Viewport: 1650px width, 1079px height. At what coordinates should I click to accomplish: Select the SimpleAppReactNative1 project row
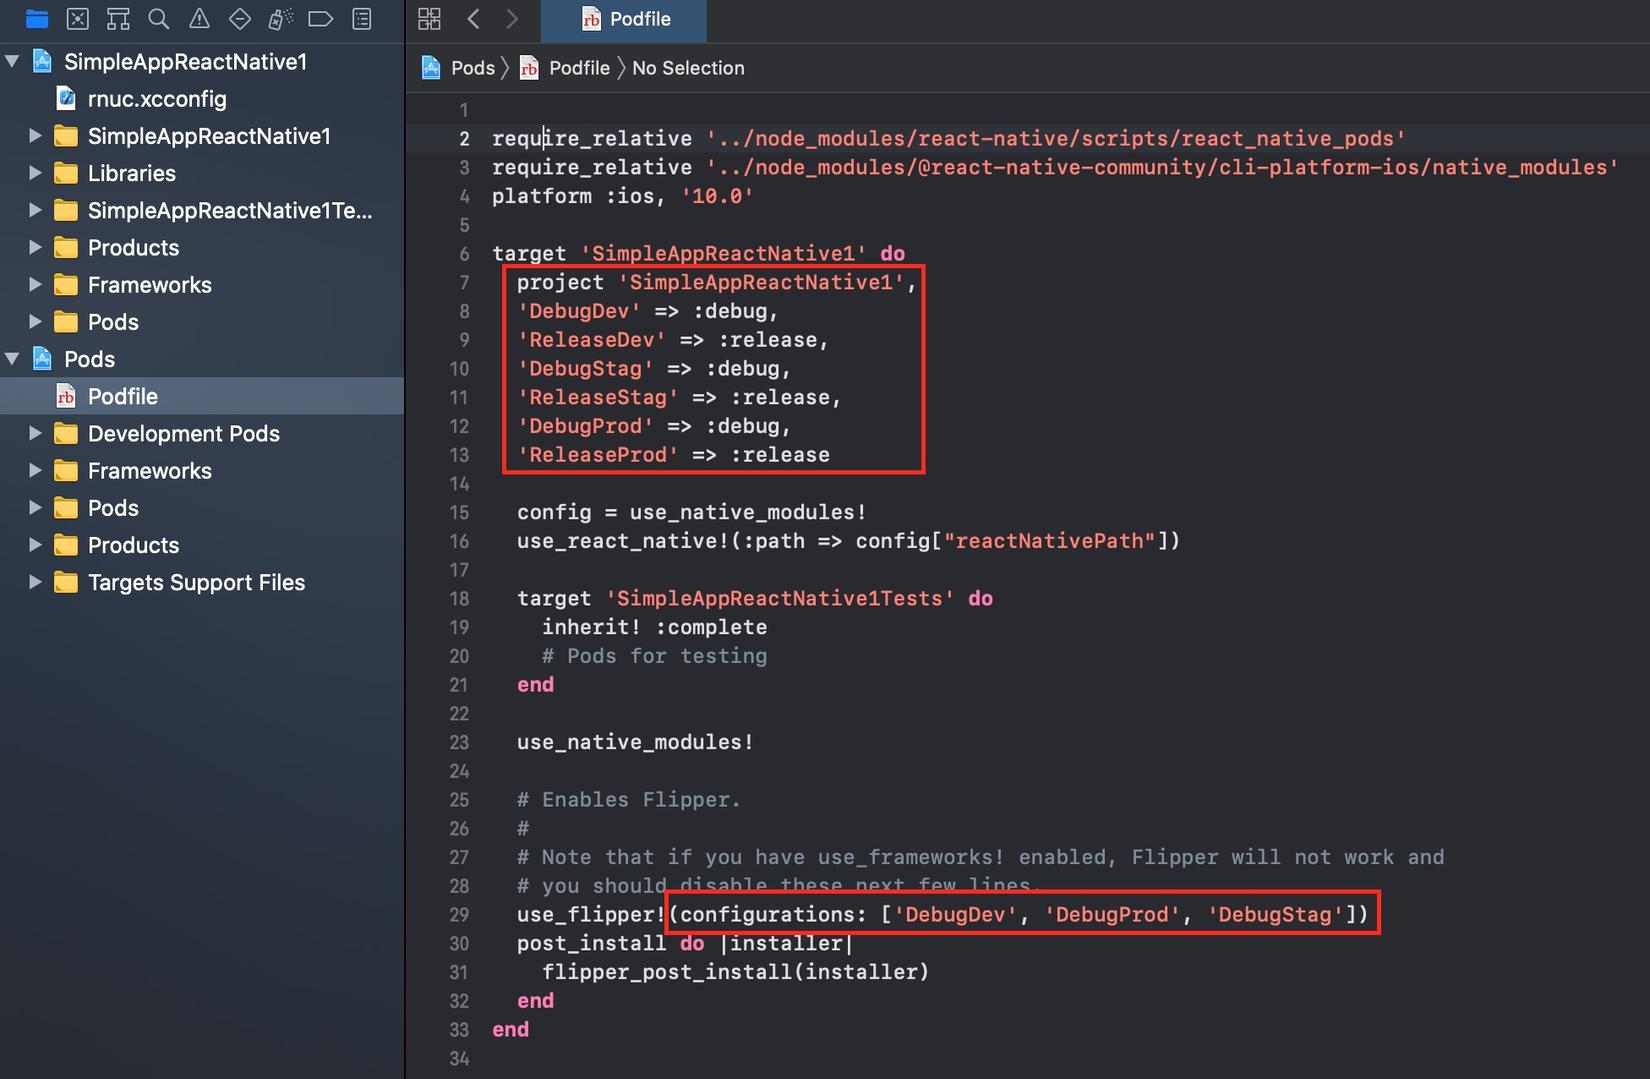point(202,61)
